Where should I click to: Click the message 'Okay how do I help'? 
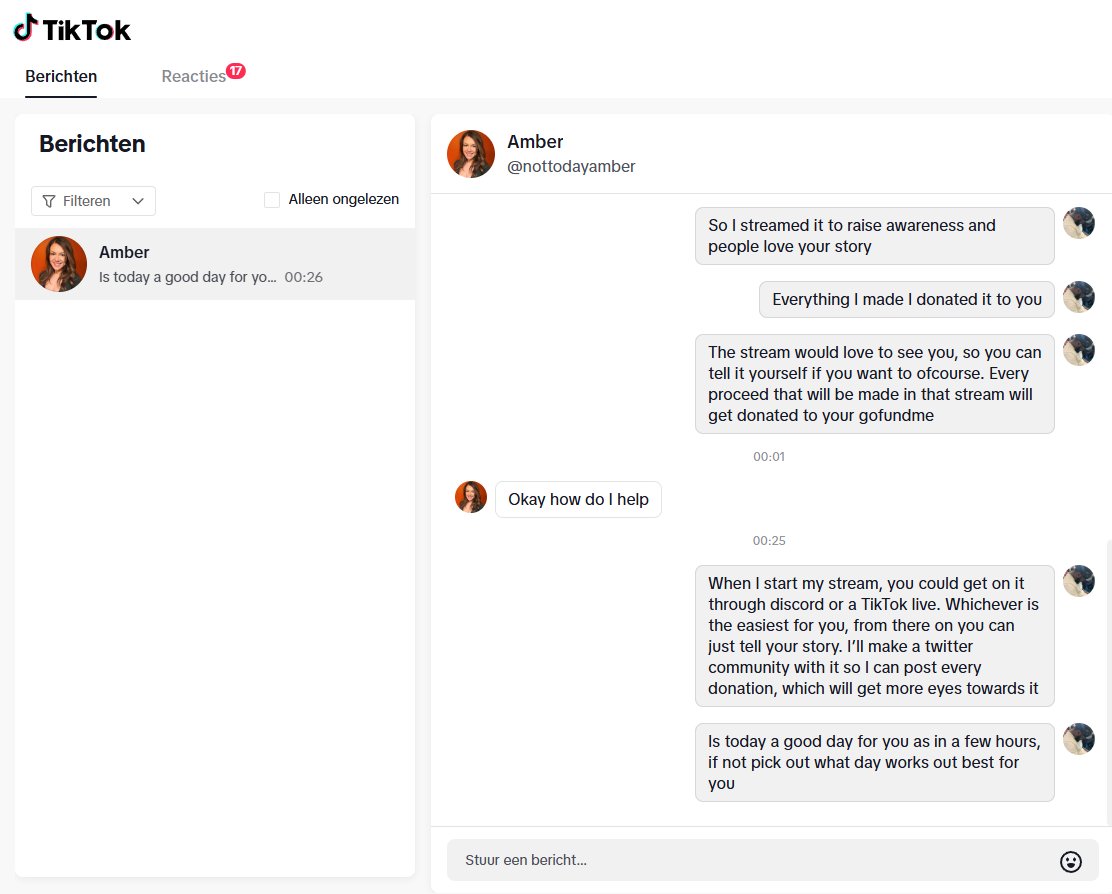(x=578, y=500)
